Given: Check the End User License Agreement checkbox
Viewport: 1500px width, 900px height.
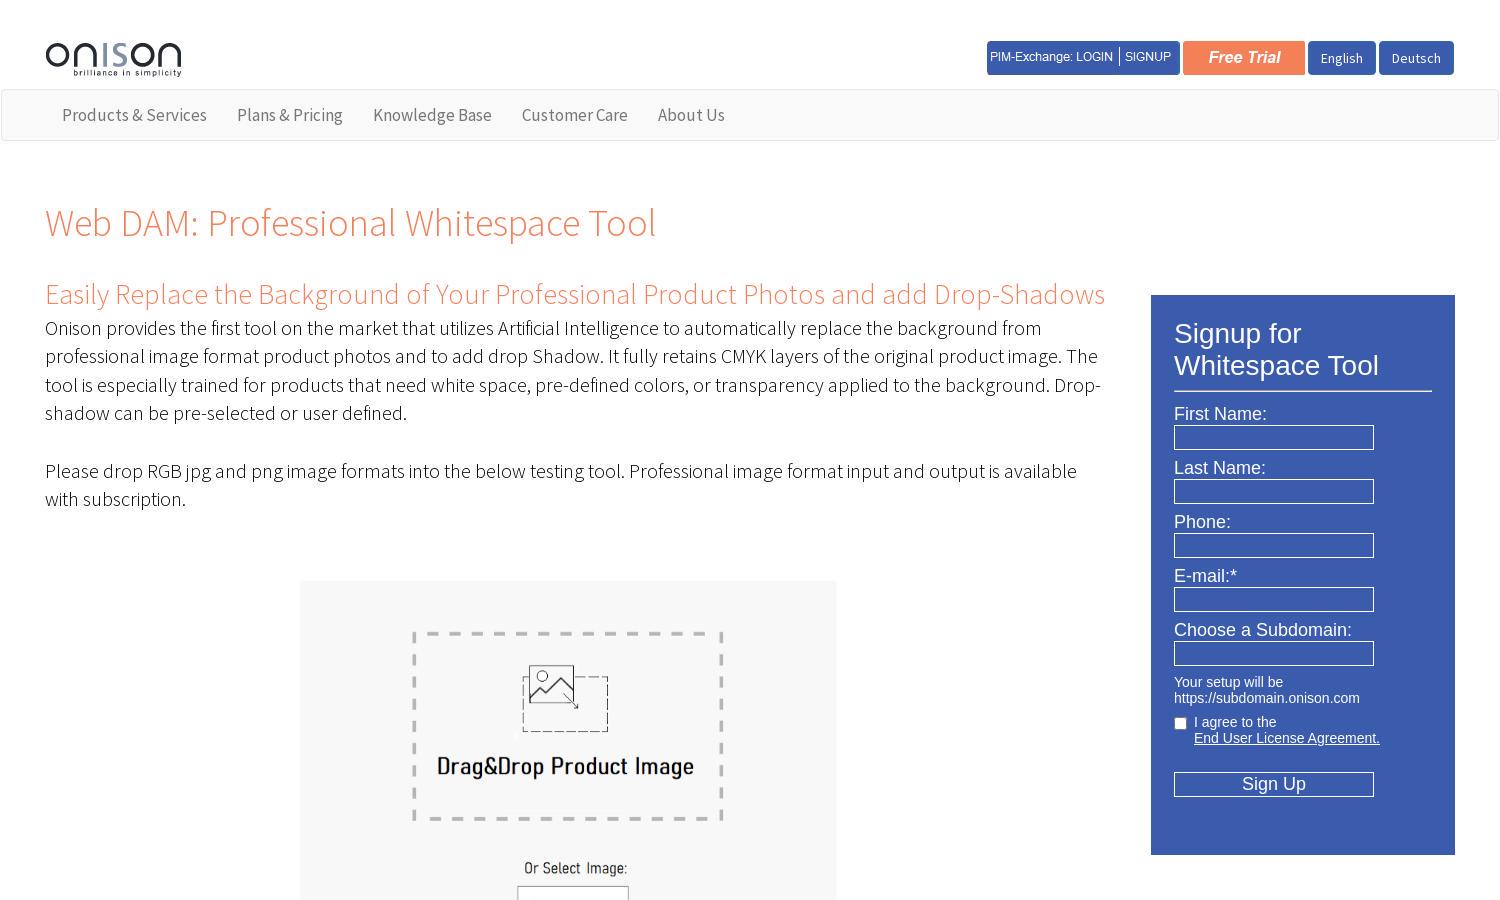Looking at the screenshot, I should pos(1180,723).
